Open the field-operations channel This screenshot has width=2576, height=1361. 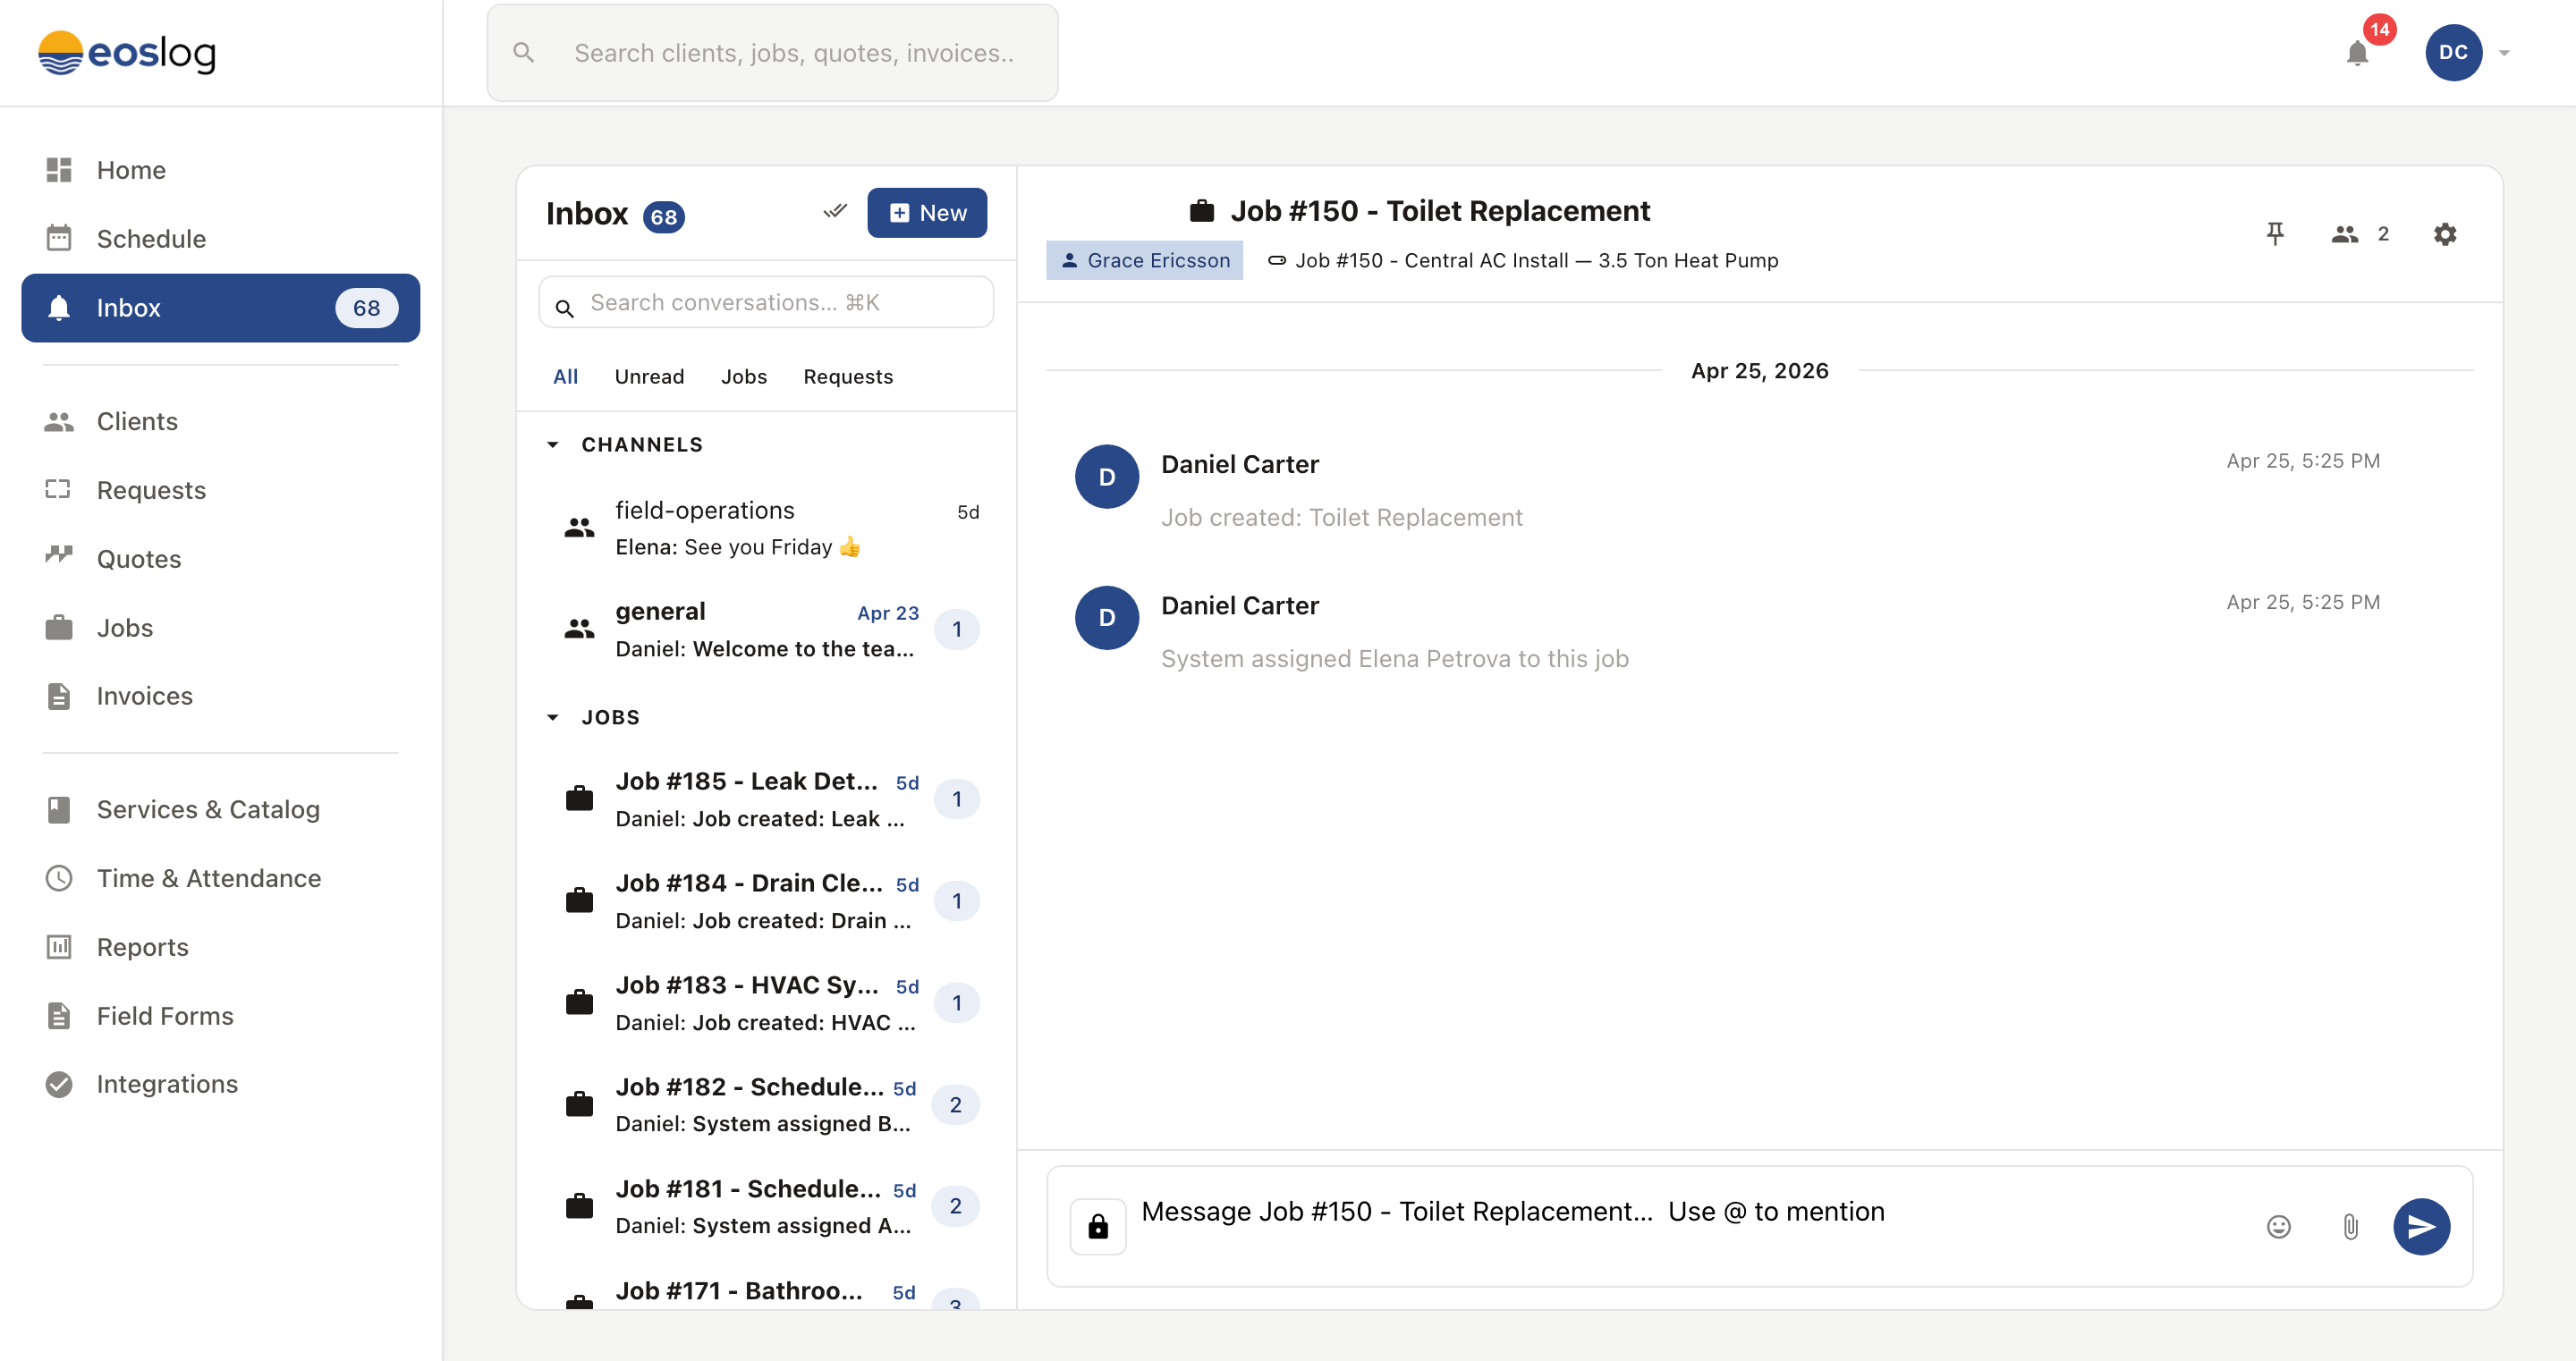(x=766, y=528)
